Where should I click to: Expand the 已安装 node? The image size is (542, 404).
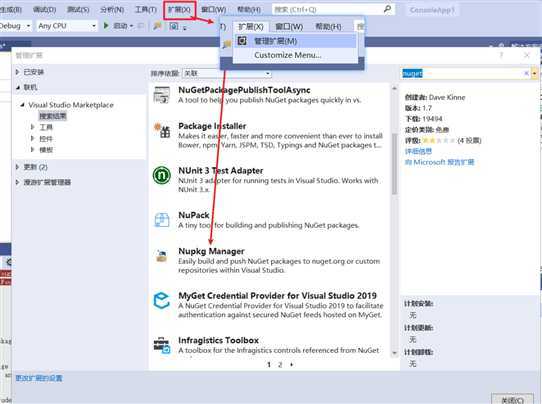pyautogui.click(x=17, y=72)
